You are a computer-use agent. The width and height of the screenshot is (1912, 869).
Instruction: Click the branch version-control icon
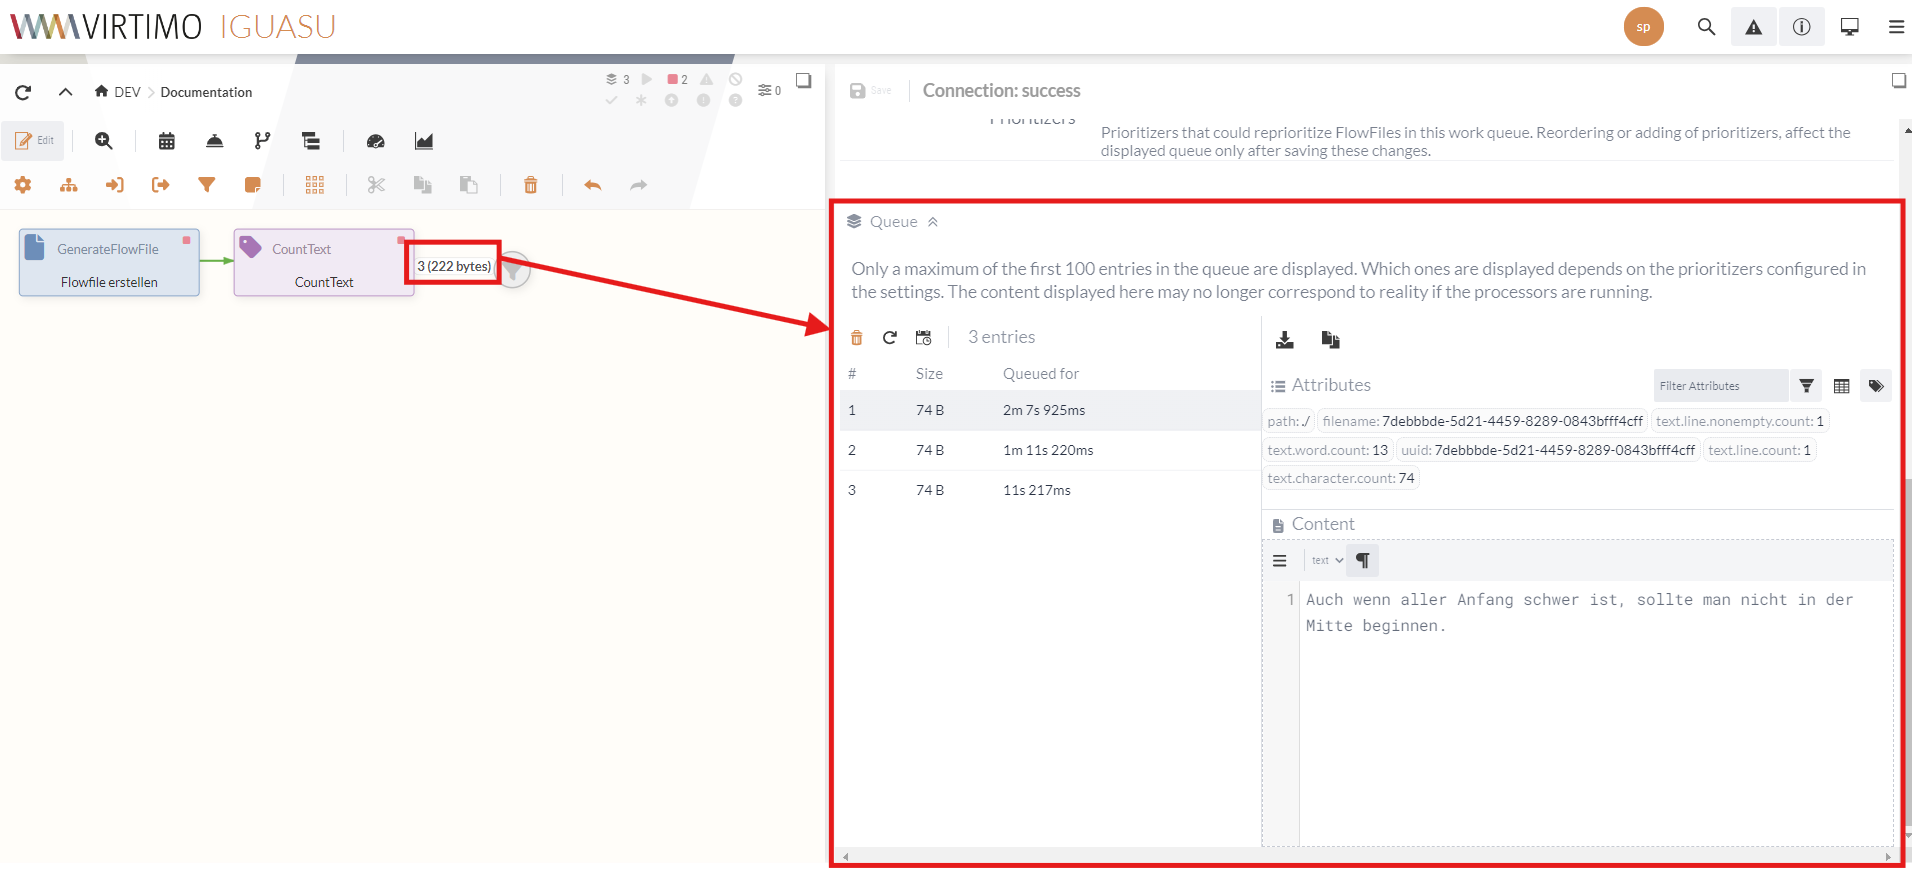(262, 141)
